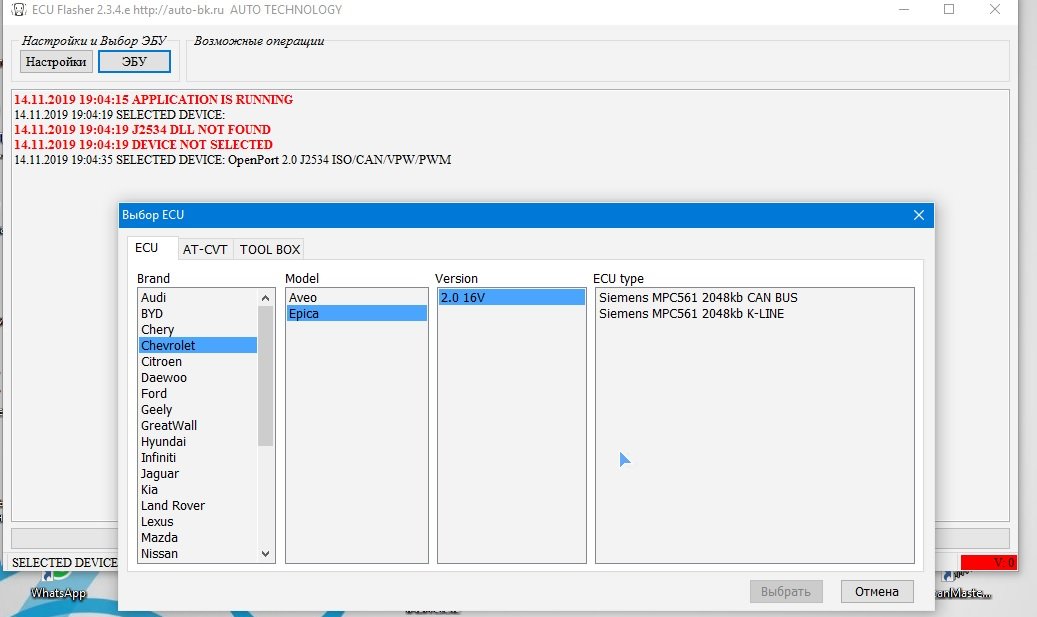1037x617 pixels.
Task: Click J2534 DLL NOT FOUND log line
Action: (142, 130)
